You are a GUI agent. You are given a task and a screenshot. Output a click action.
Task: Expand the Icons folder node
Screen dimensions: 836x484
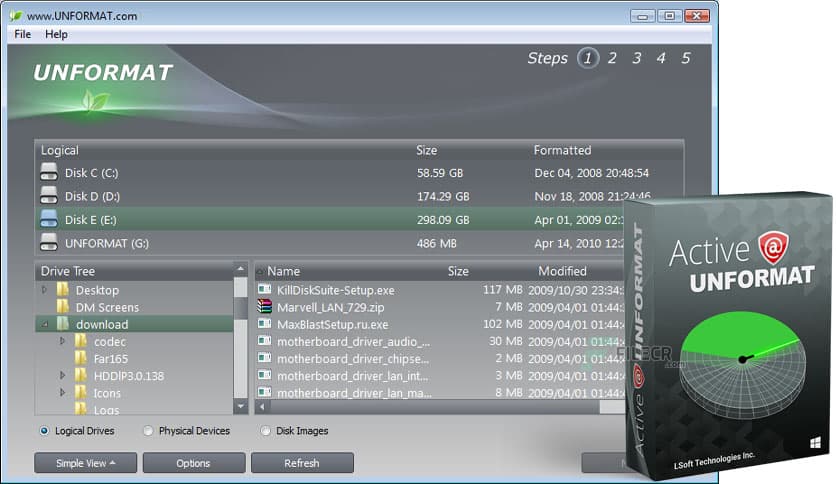pos(62,393)
